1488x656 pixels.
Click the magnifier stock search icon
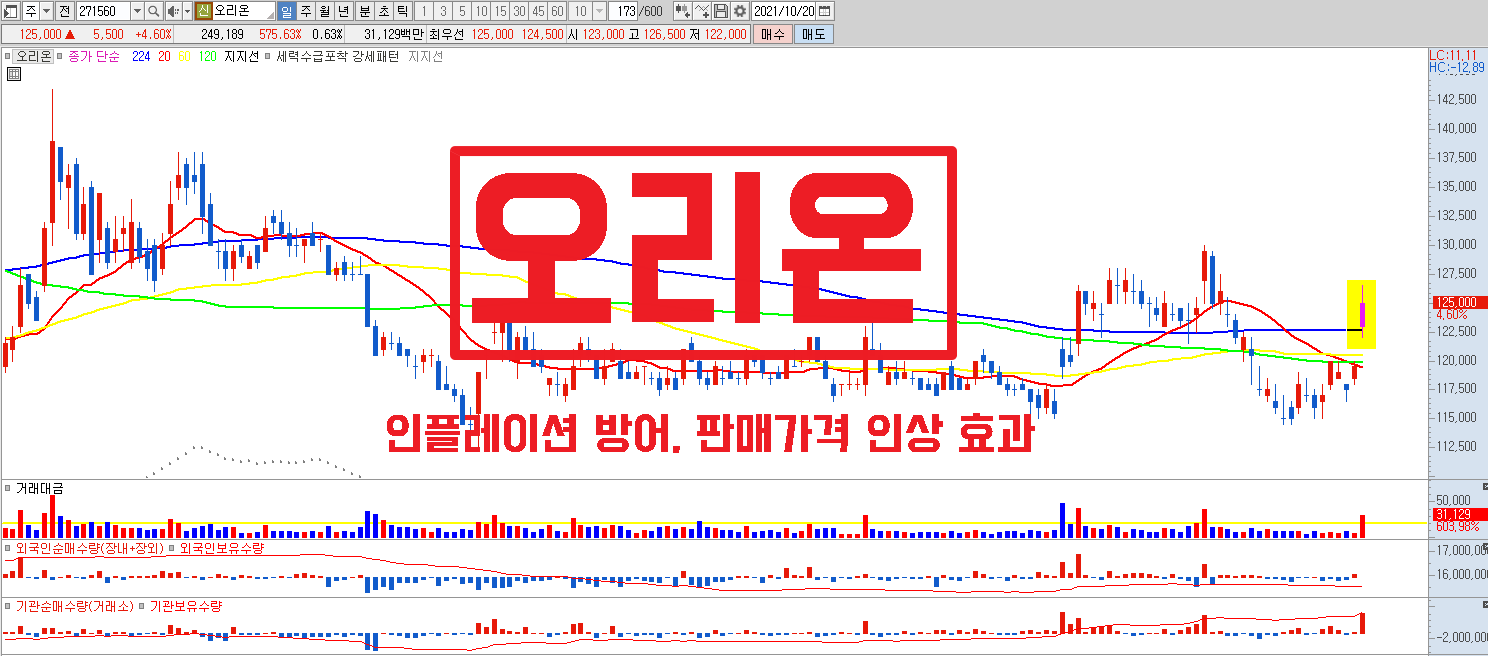153,11
